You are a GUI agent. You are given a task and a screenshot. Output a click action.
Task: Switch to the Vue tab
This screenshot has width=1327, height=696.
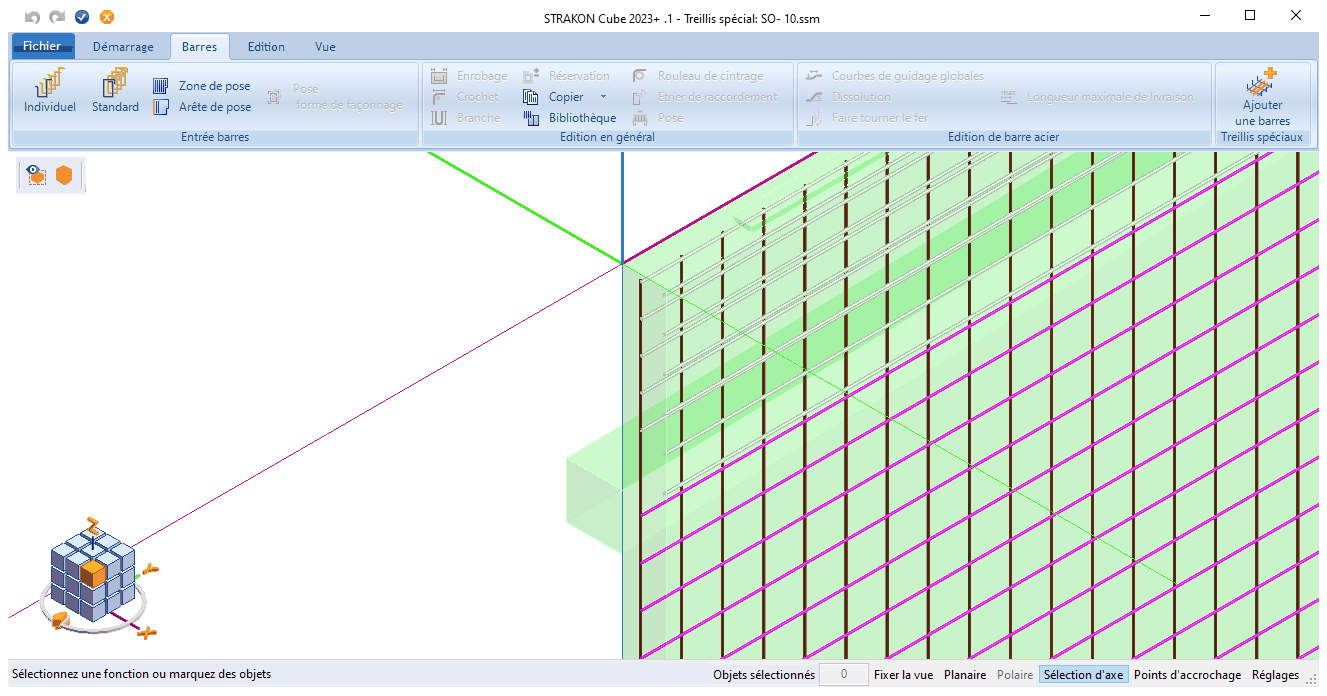(x=325, y=47)
